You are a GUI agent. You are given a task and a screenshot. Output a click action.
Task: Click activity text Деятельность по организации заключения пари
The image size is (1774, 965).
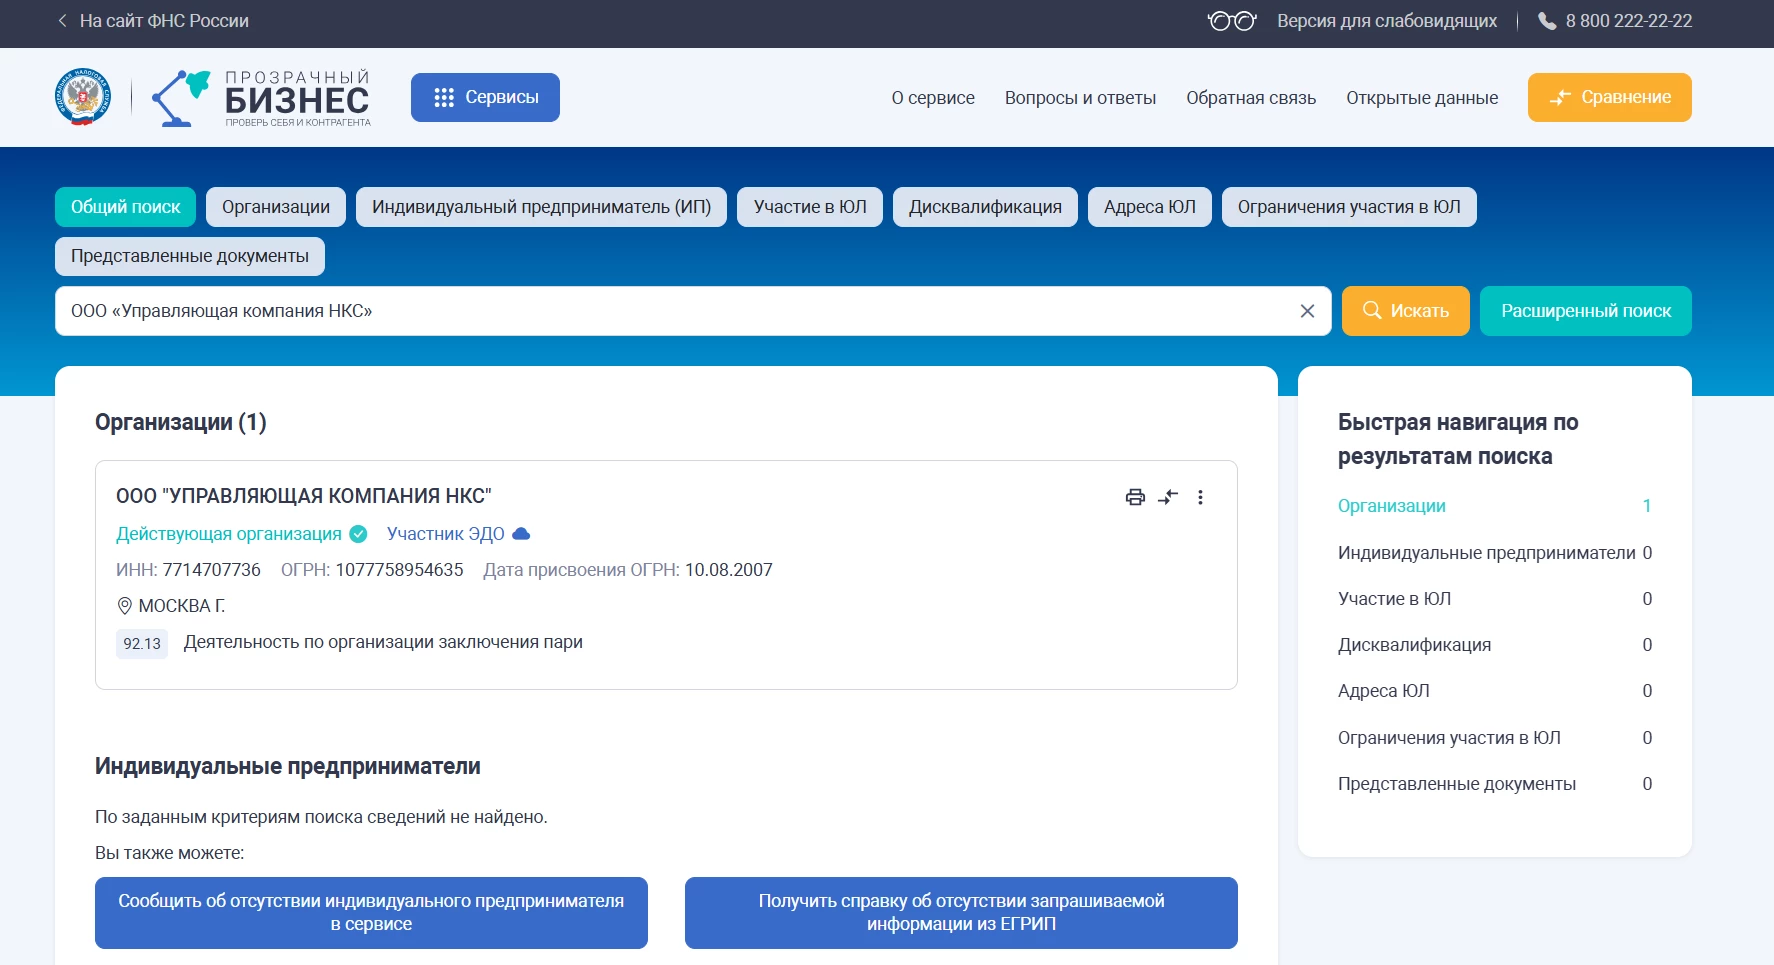[383, 642]
